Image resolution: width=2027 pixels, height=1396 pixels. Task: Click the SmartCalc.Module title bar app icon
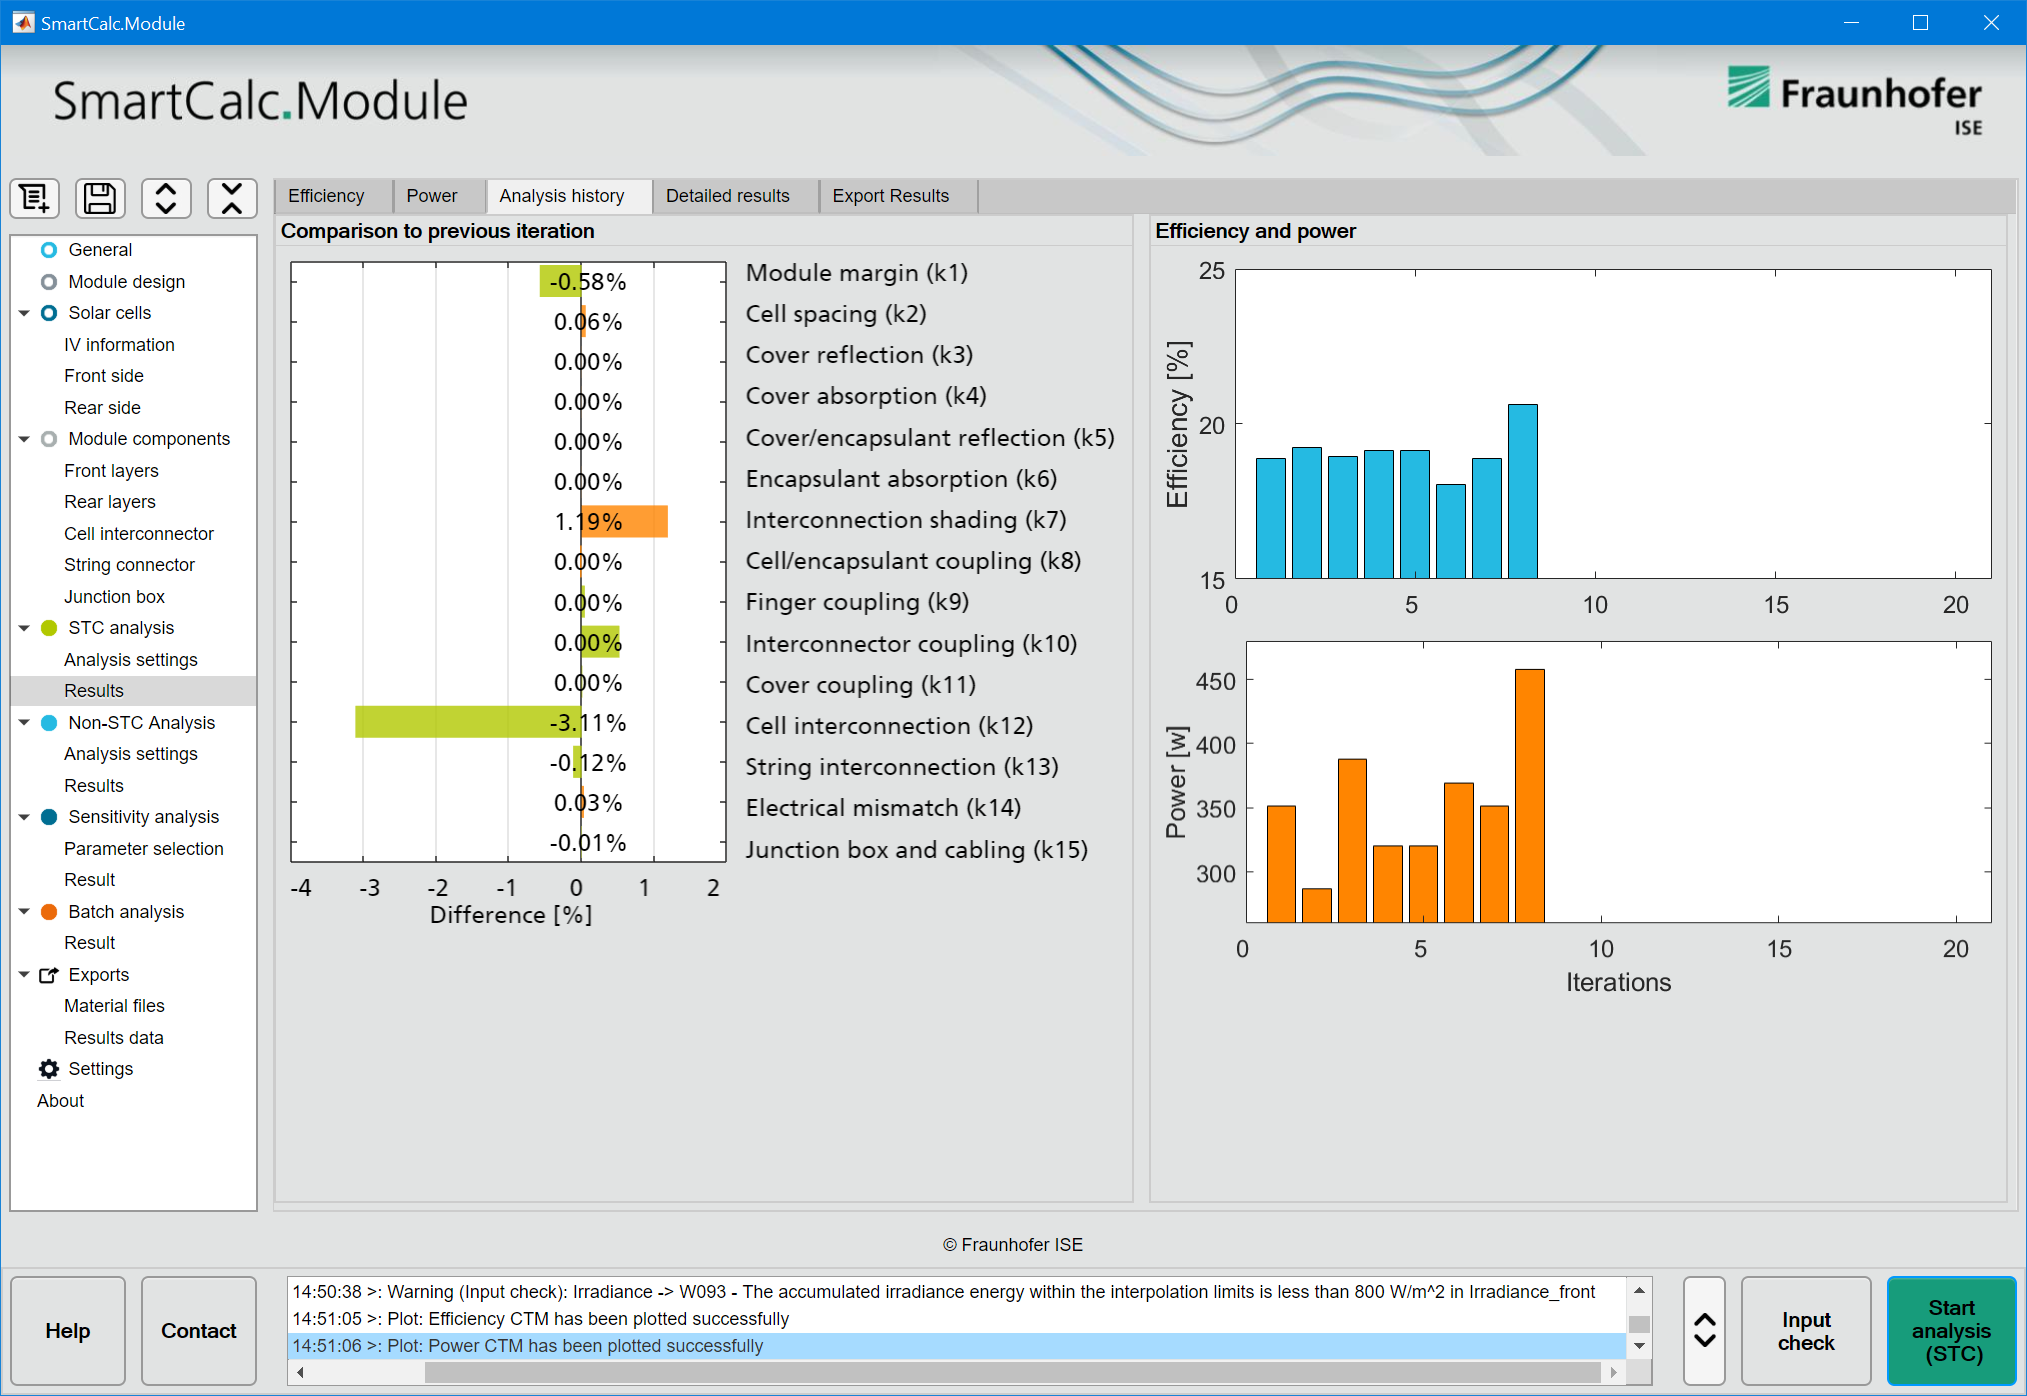tap(22, 22)
